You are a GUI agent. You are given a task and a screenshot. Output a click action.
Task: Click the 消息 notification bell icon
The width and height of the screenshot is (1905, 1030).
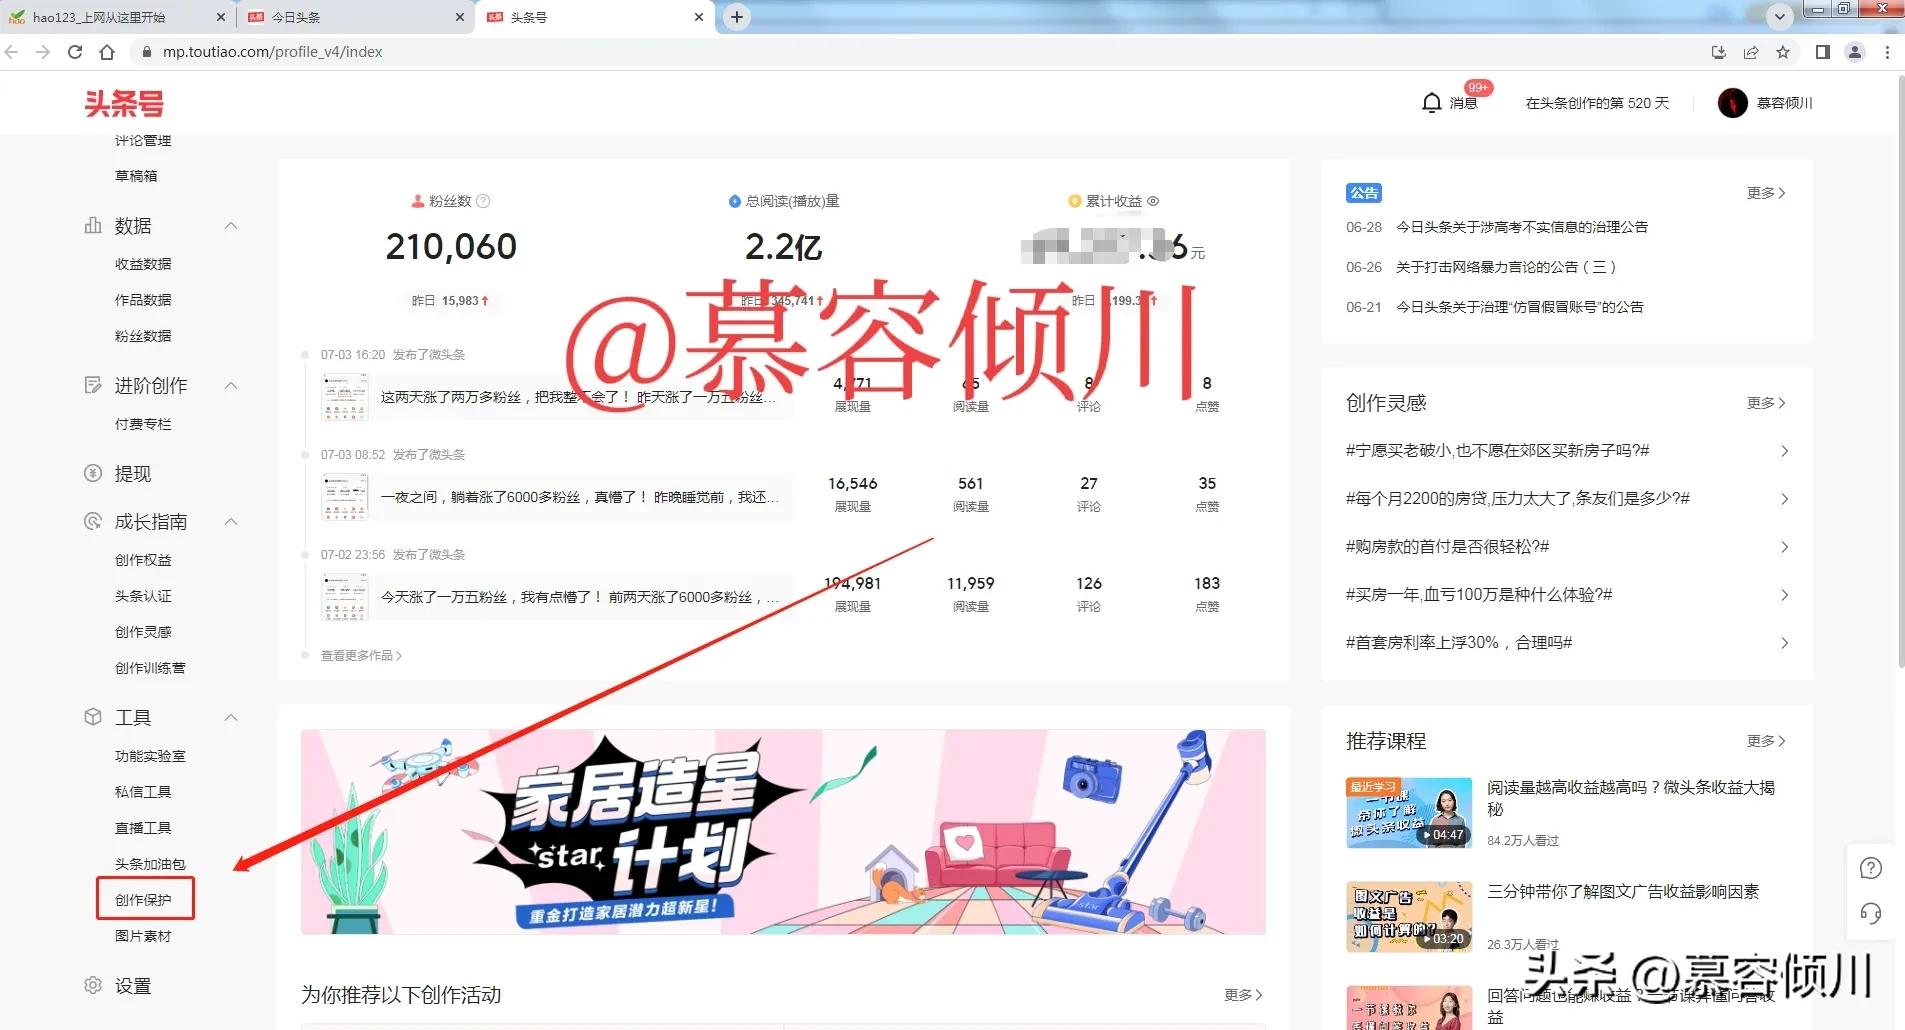pos(1432,102)
